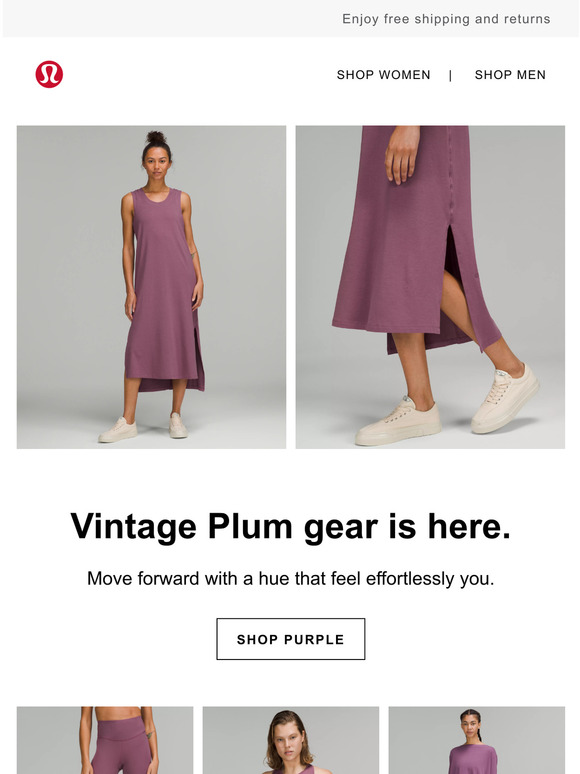
Task: Click the Vintage Plum gear headline
Action: tap(291, 527)
